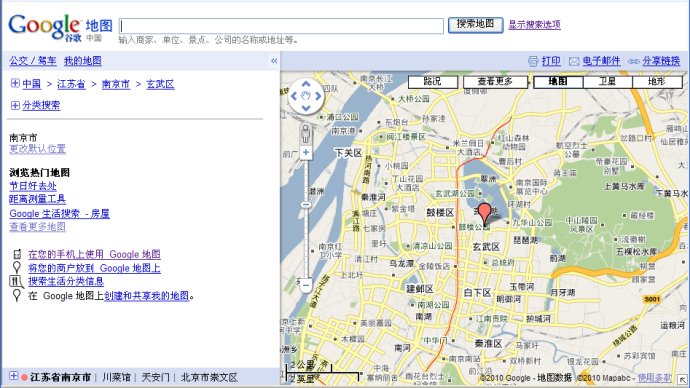This screenshot has height=388, width=690.
Task: Click the 南京市 breadcrumb link
Action: [x=116, y=84]
